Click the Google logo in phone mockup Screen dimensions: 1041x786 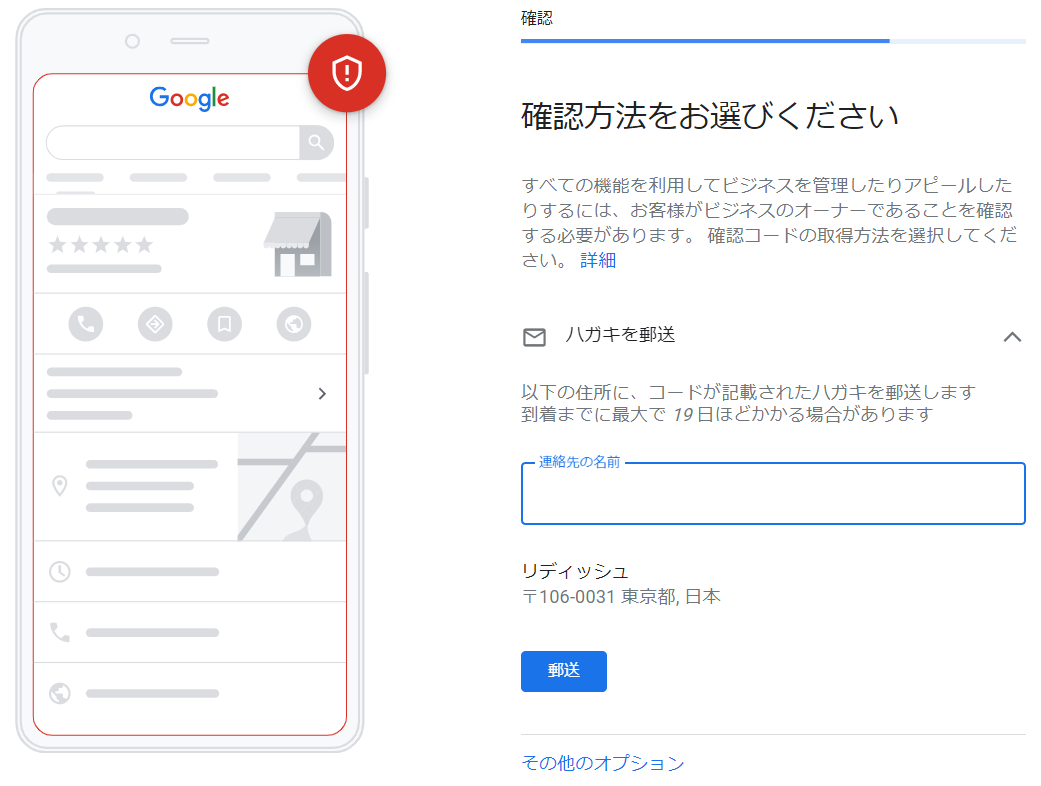point(189,98)
